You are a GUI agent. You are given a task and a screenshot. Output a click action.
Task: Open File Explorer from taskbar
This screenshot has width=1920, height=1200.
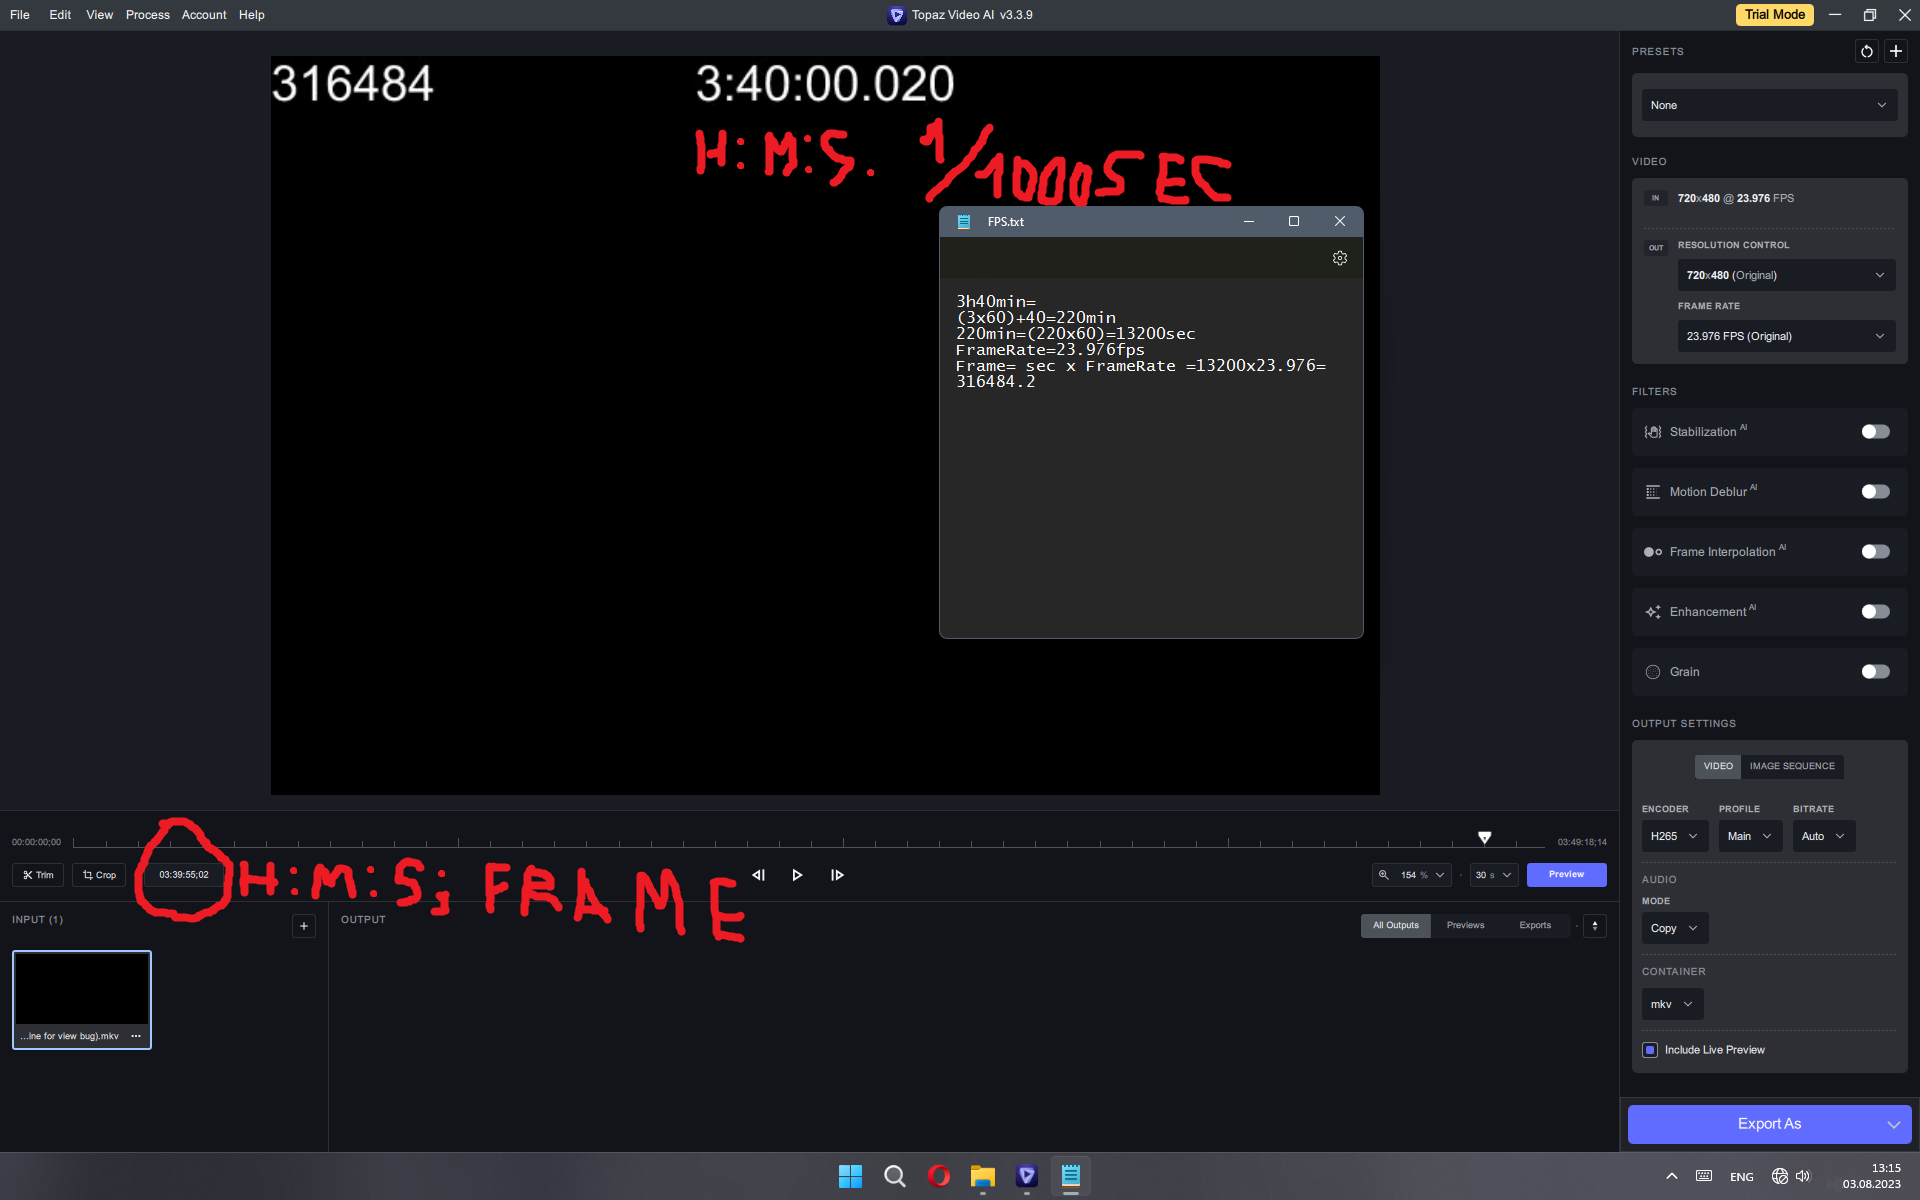983,1176
